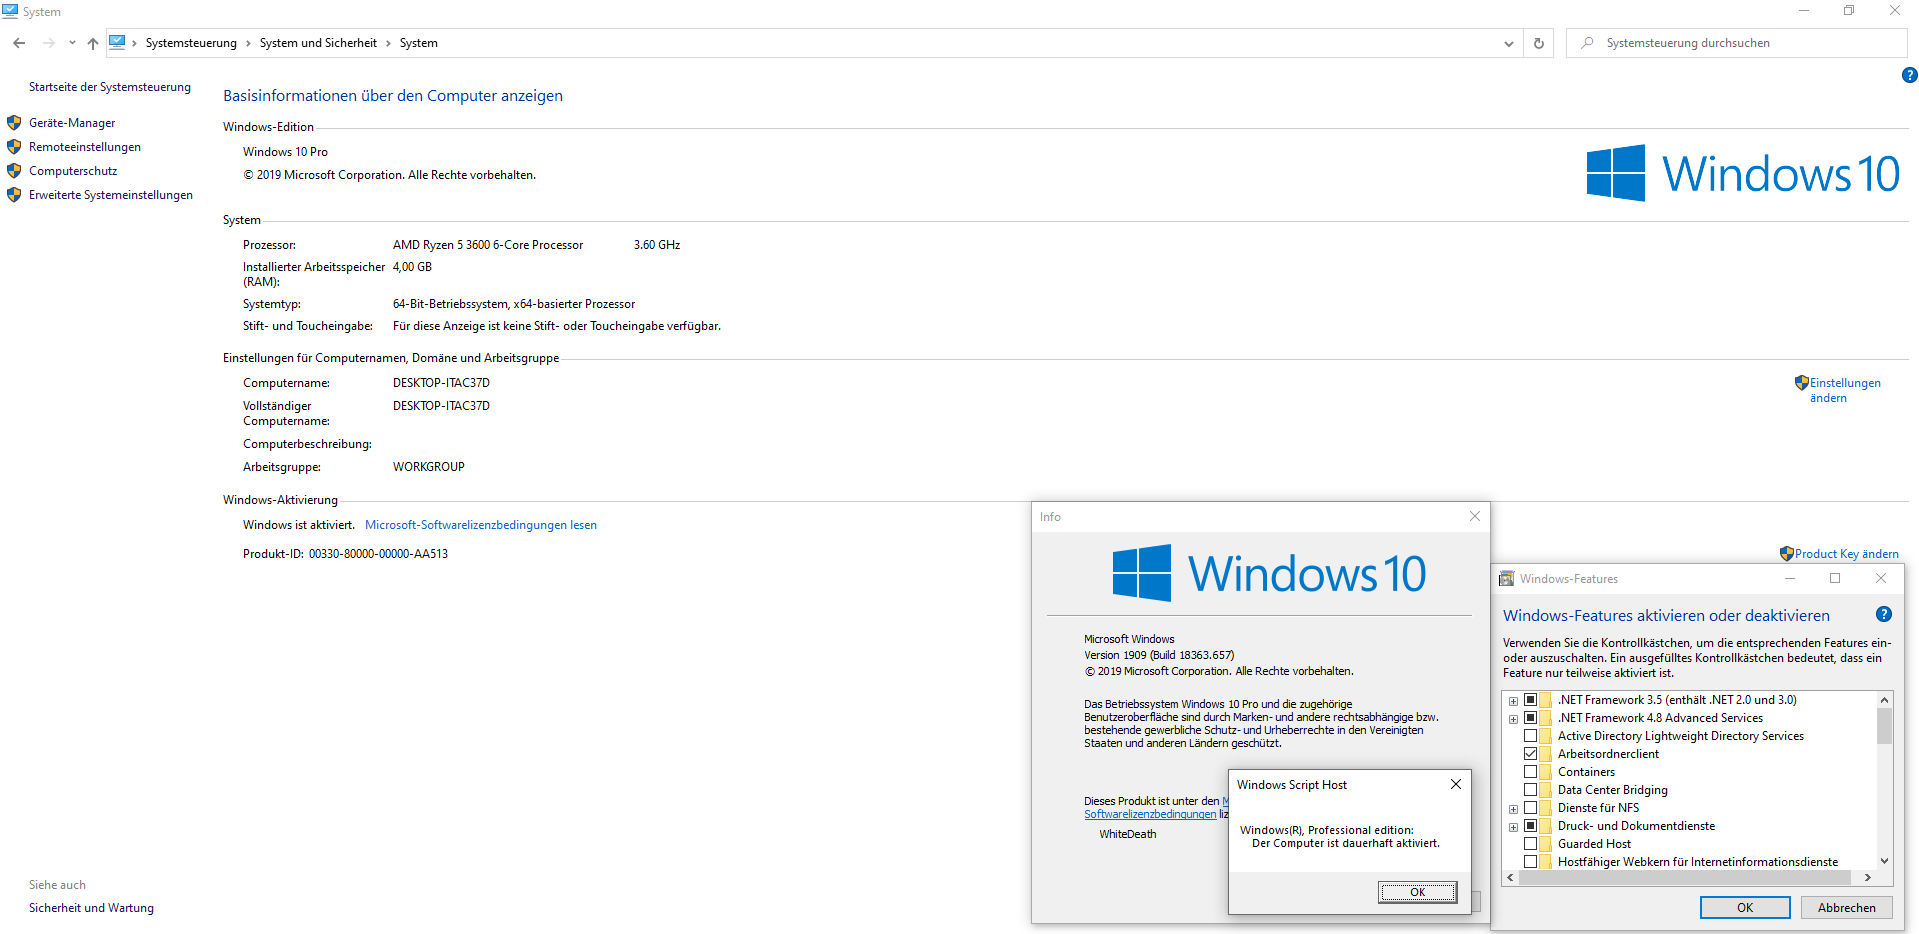Toggle Druck- und Dokumentdienste checkbox
The width and height of the screenshot is (1919, 934).
[x=1530, y=826]
